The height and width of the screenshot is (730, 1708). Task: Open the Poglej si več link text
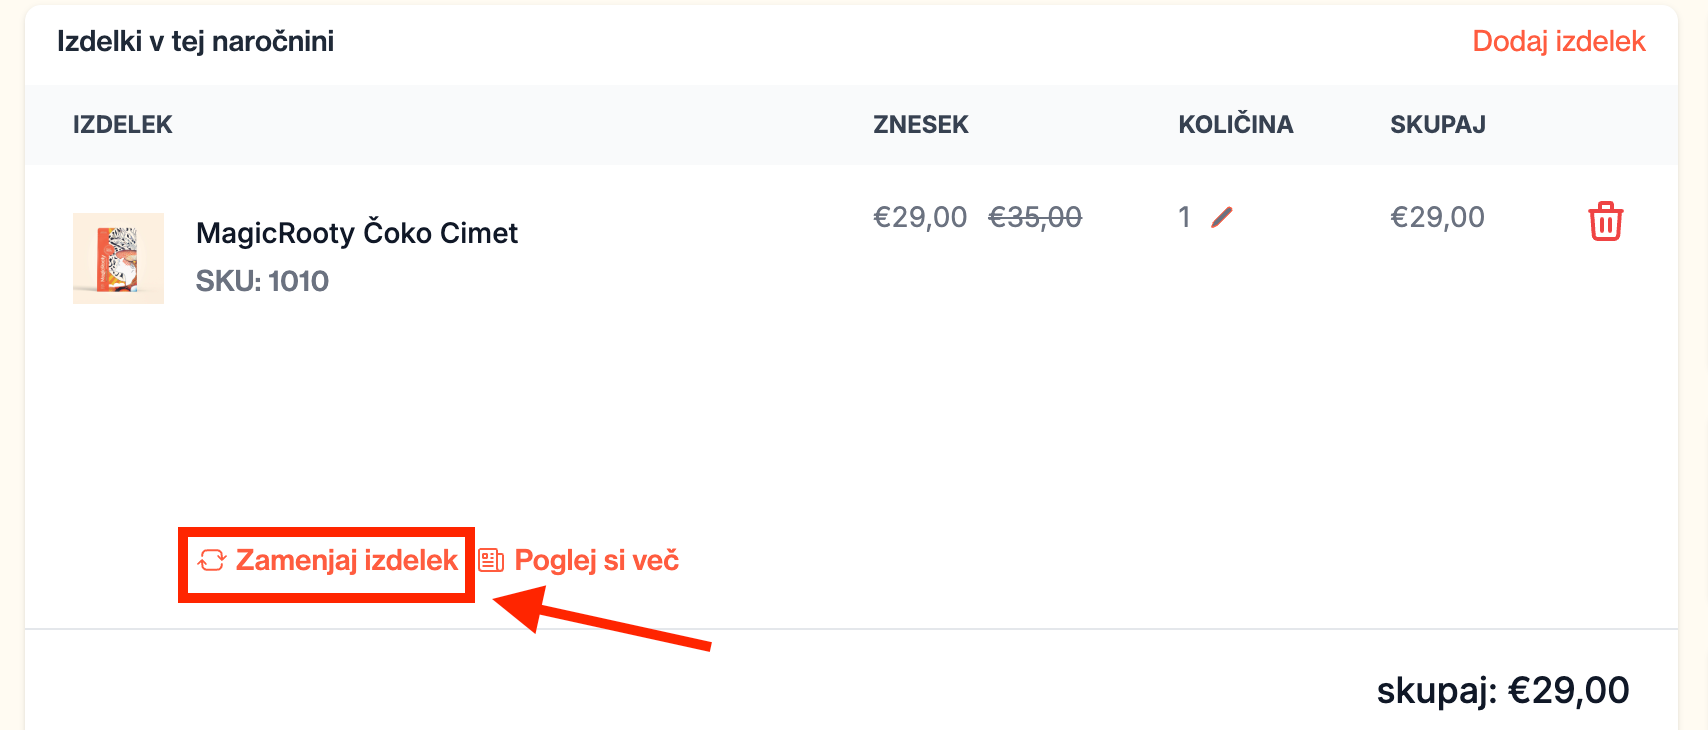[x=596, y=560]
